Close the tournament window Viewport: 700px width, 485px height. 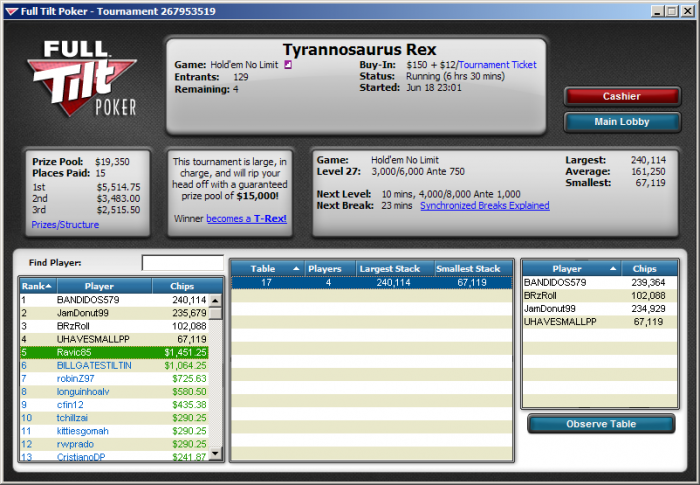coord(688,11)
